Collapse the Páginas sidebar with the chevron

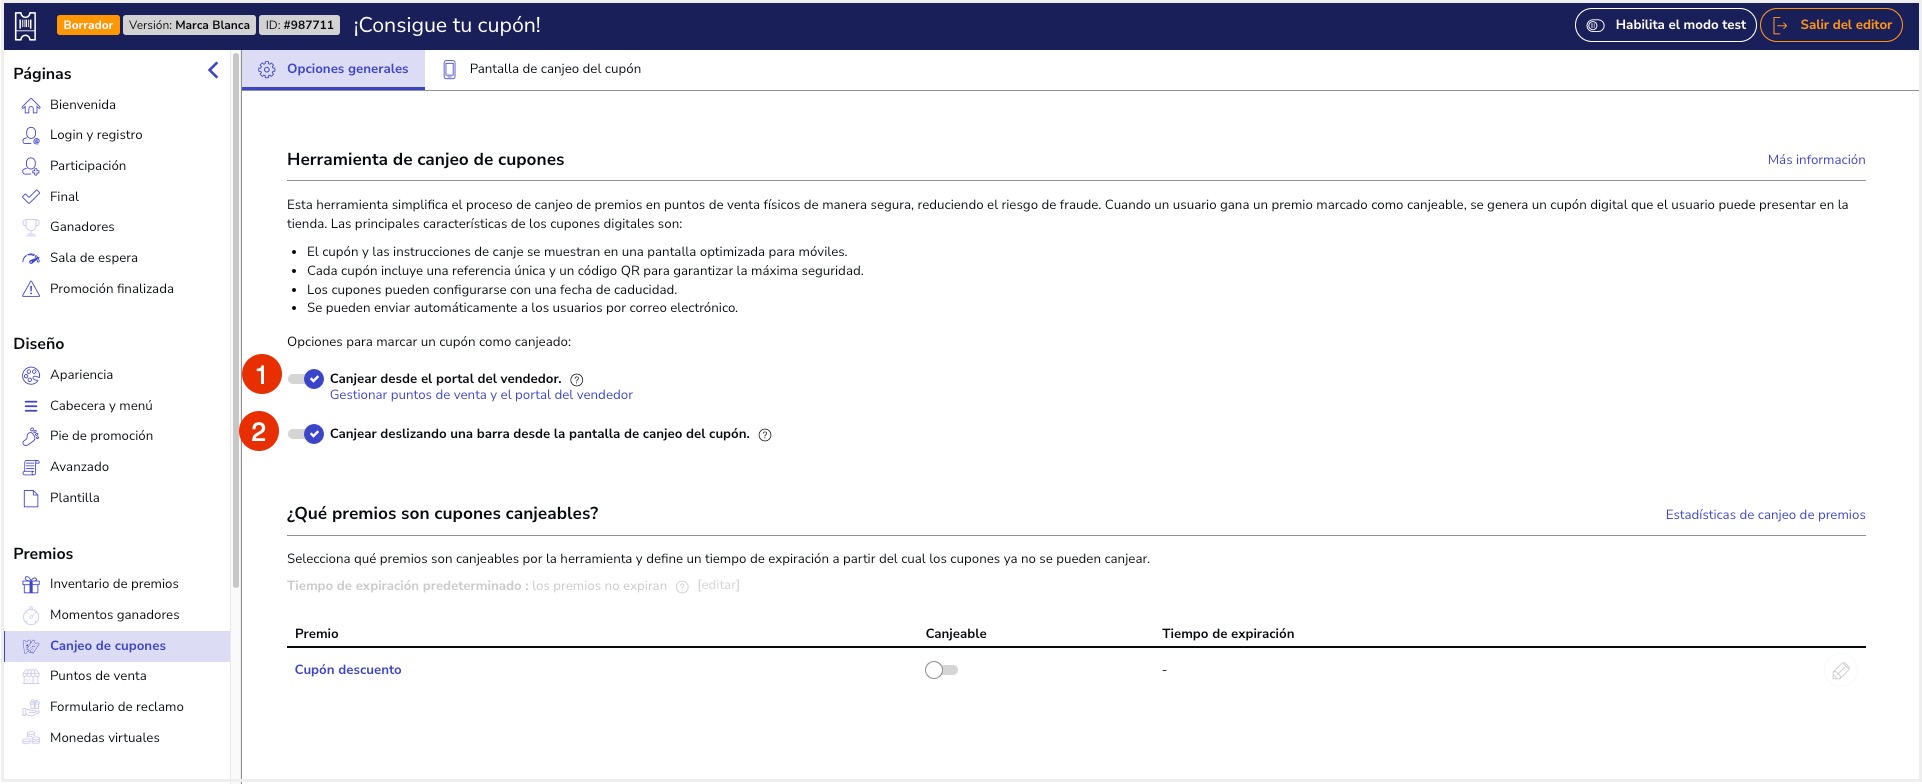click(x=213, y=70)
